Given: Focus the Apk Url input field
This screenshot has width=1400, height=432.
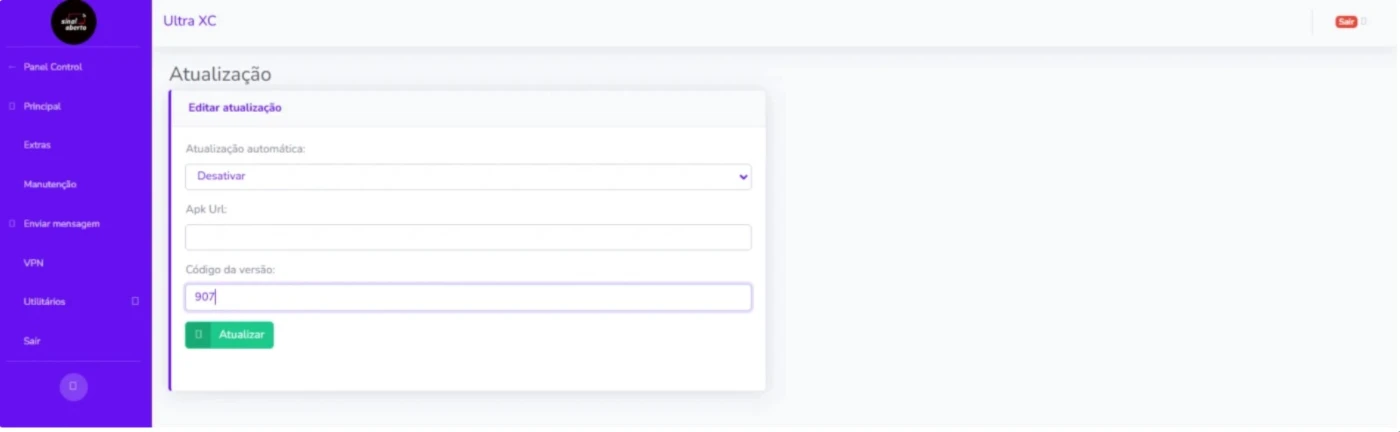Looking at the screenshot, I should point(468,237).
